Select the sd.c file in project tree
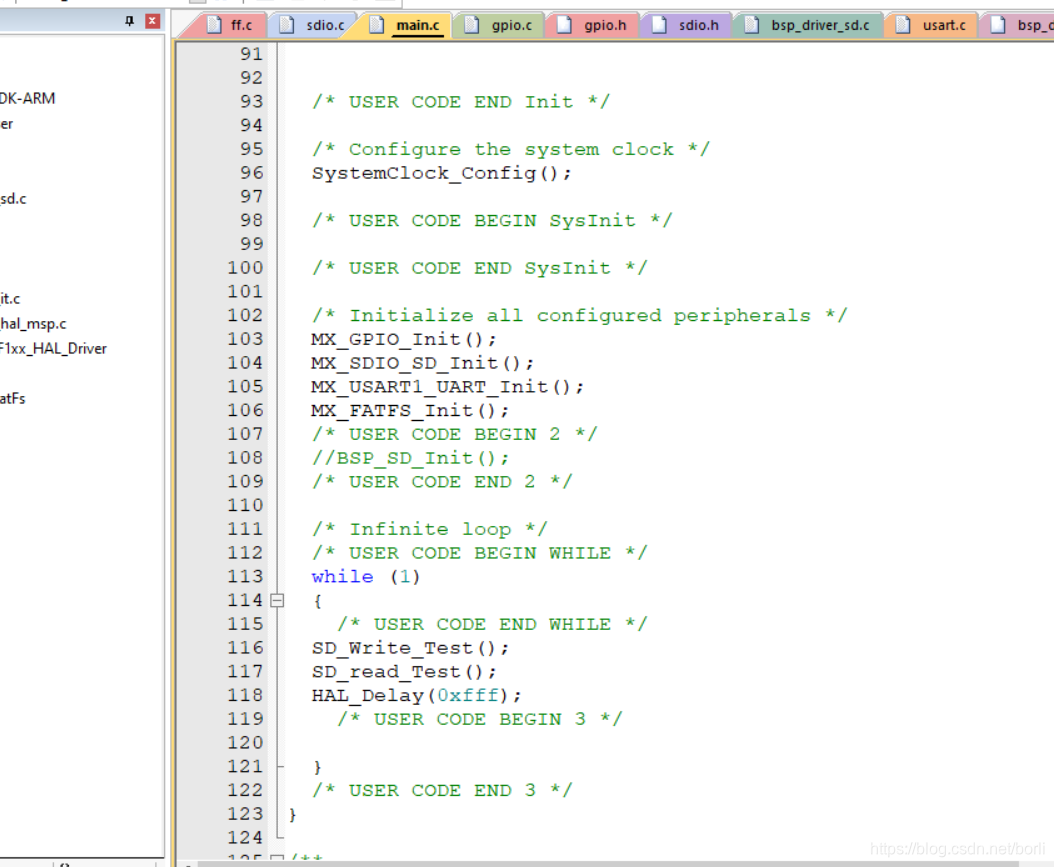The height and width of the screenshot is (867, 1054). [13, 199]
